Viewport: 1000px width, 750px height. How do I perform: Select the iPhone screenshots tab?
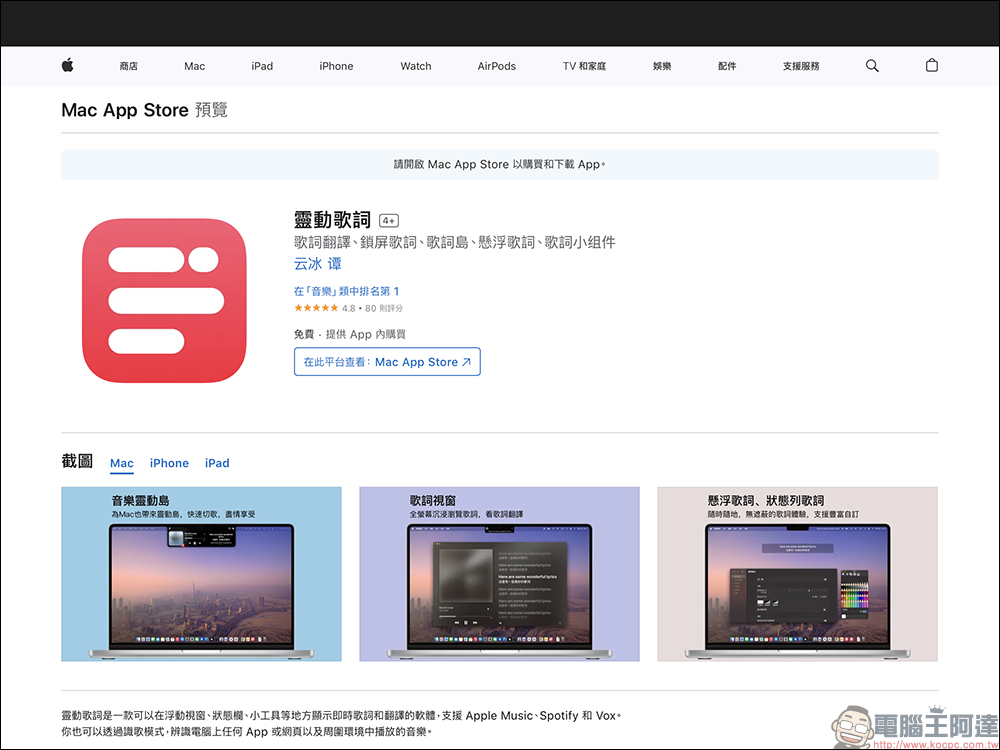tap(169, 463)
